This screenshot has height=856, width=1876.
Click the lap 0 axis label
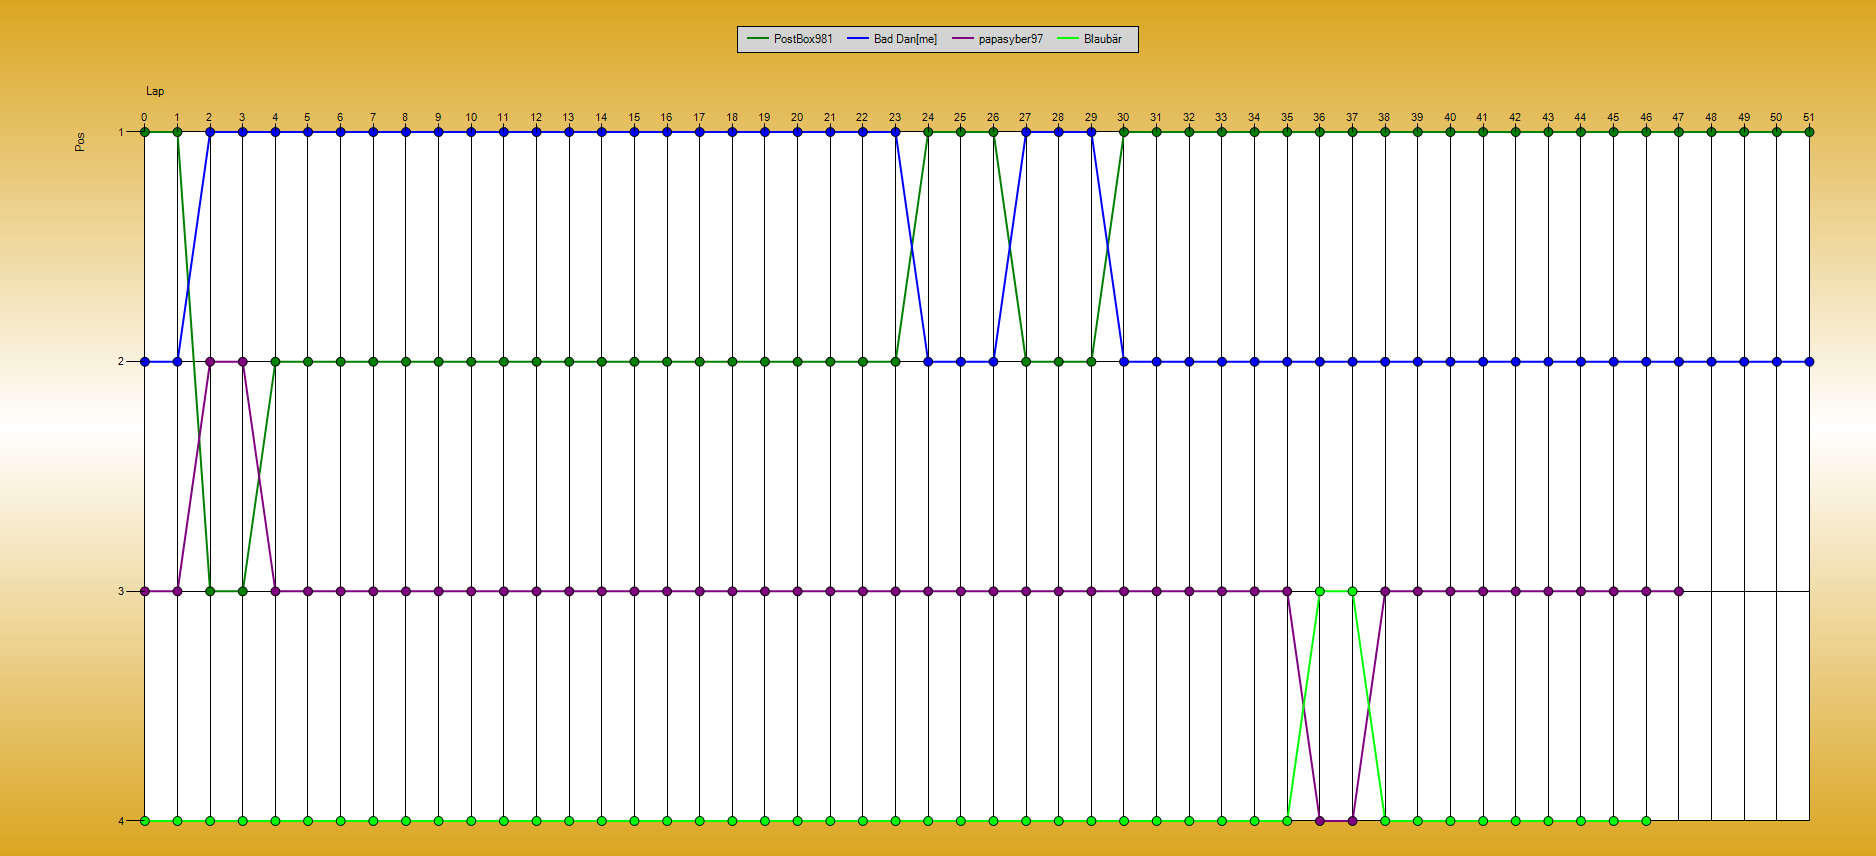(x=144, y=117)
